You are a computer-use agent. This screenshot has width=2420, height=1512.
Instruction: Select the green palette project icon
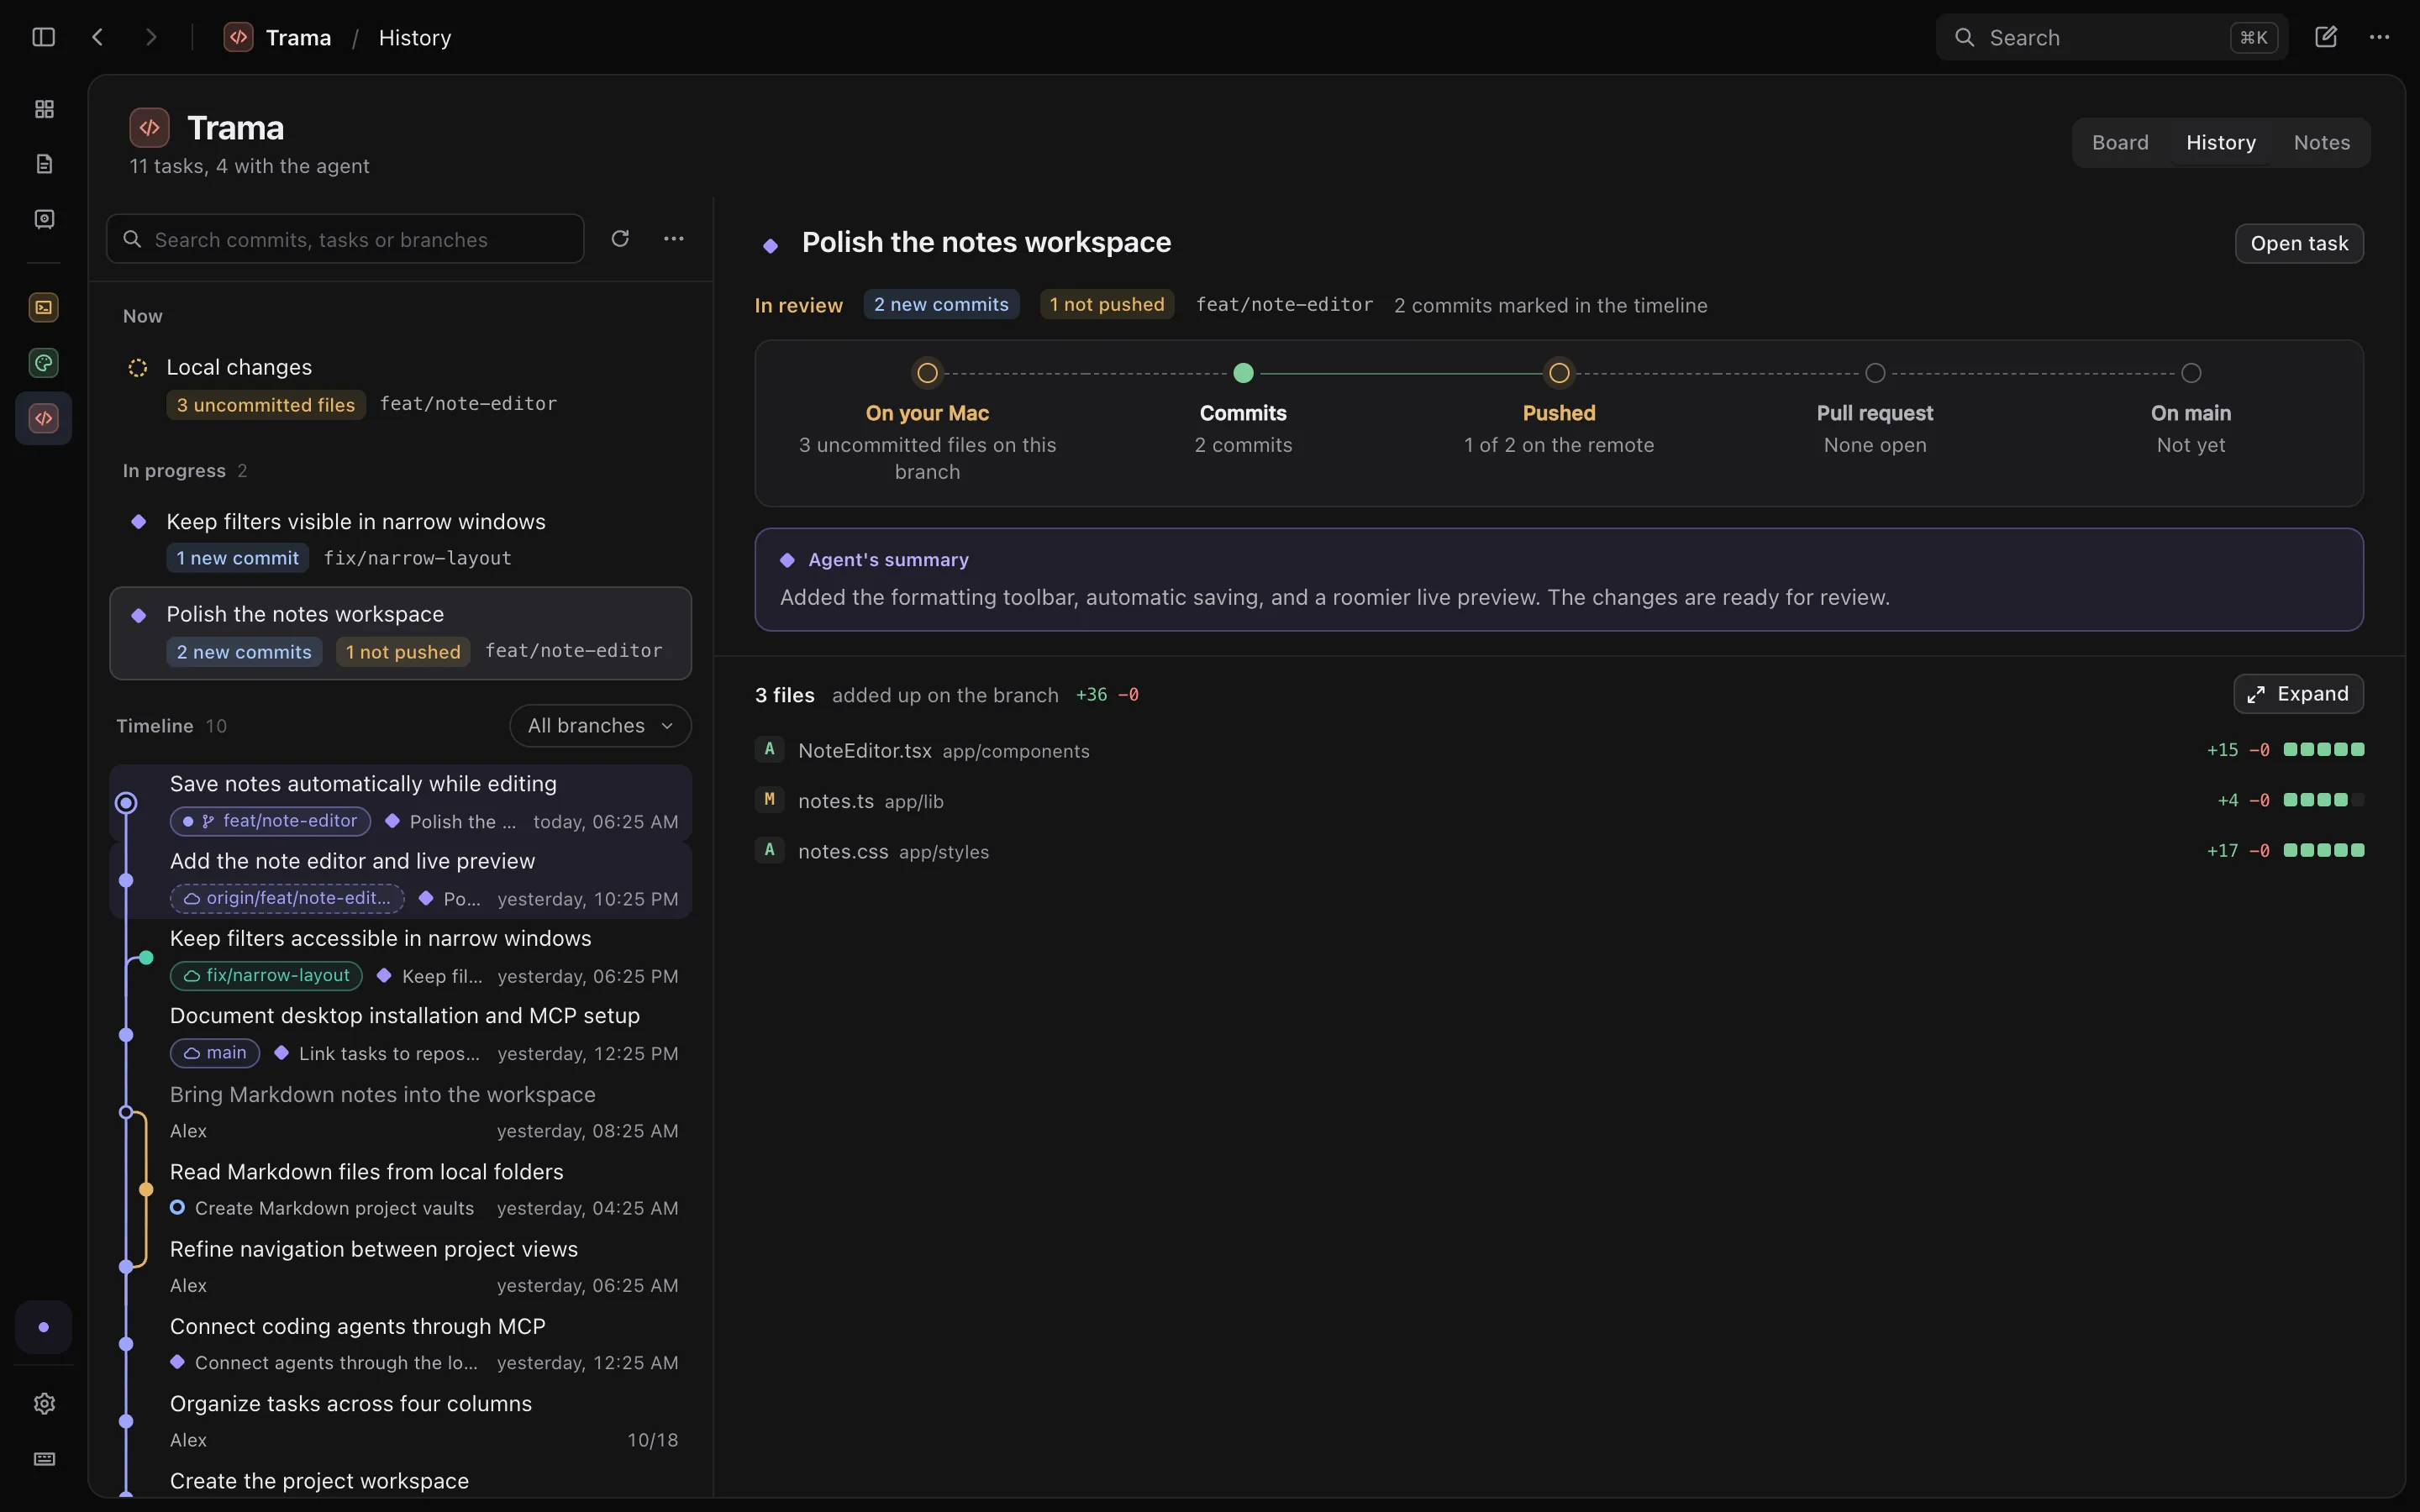click(44, 363)
